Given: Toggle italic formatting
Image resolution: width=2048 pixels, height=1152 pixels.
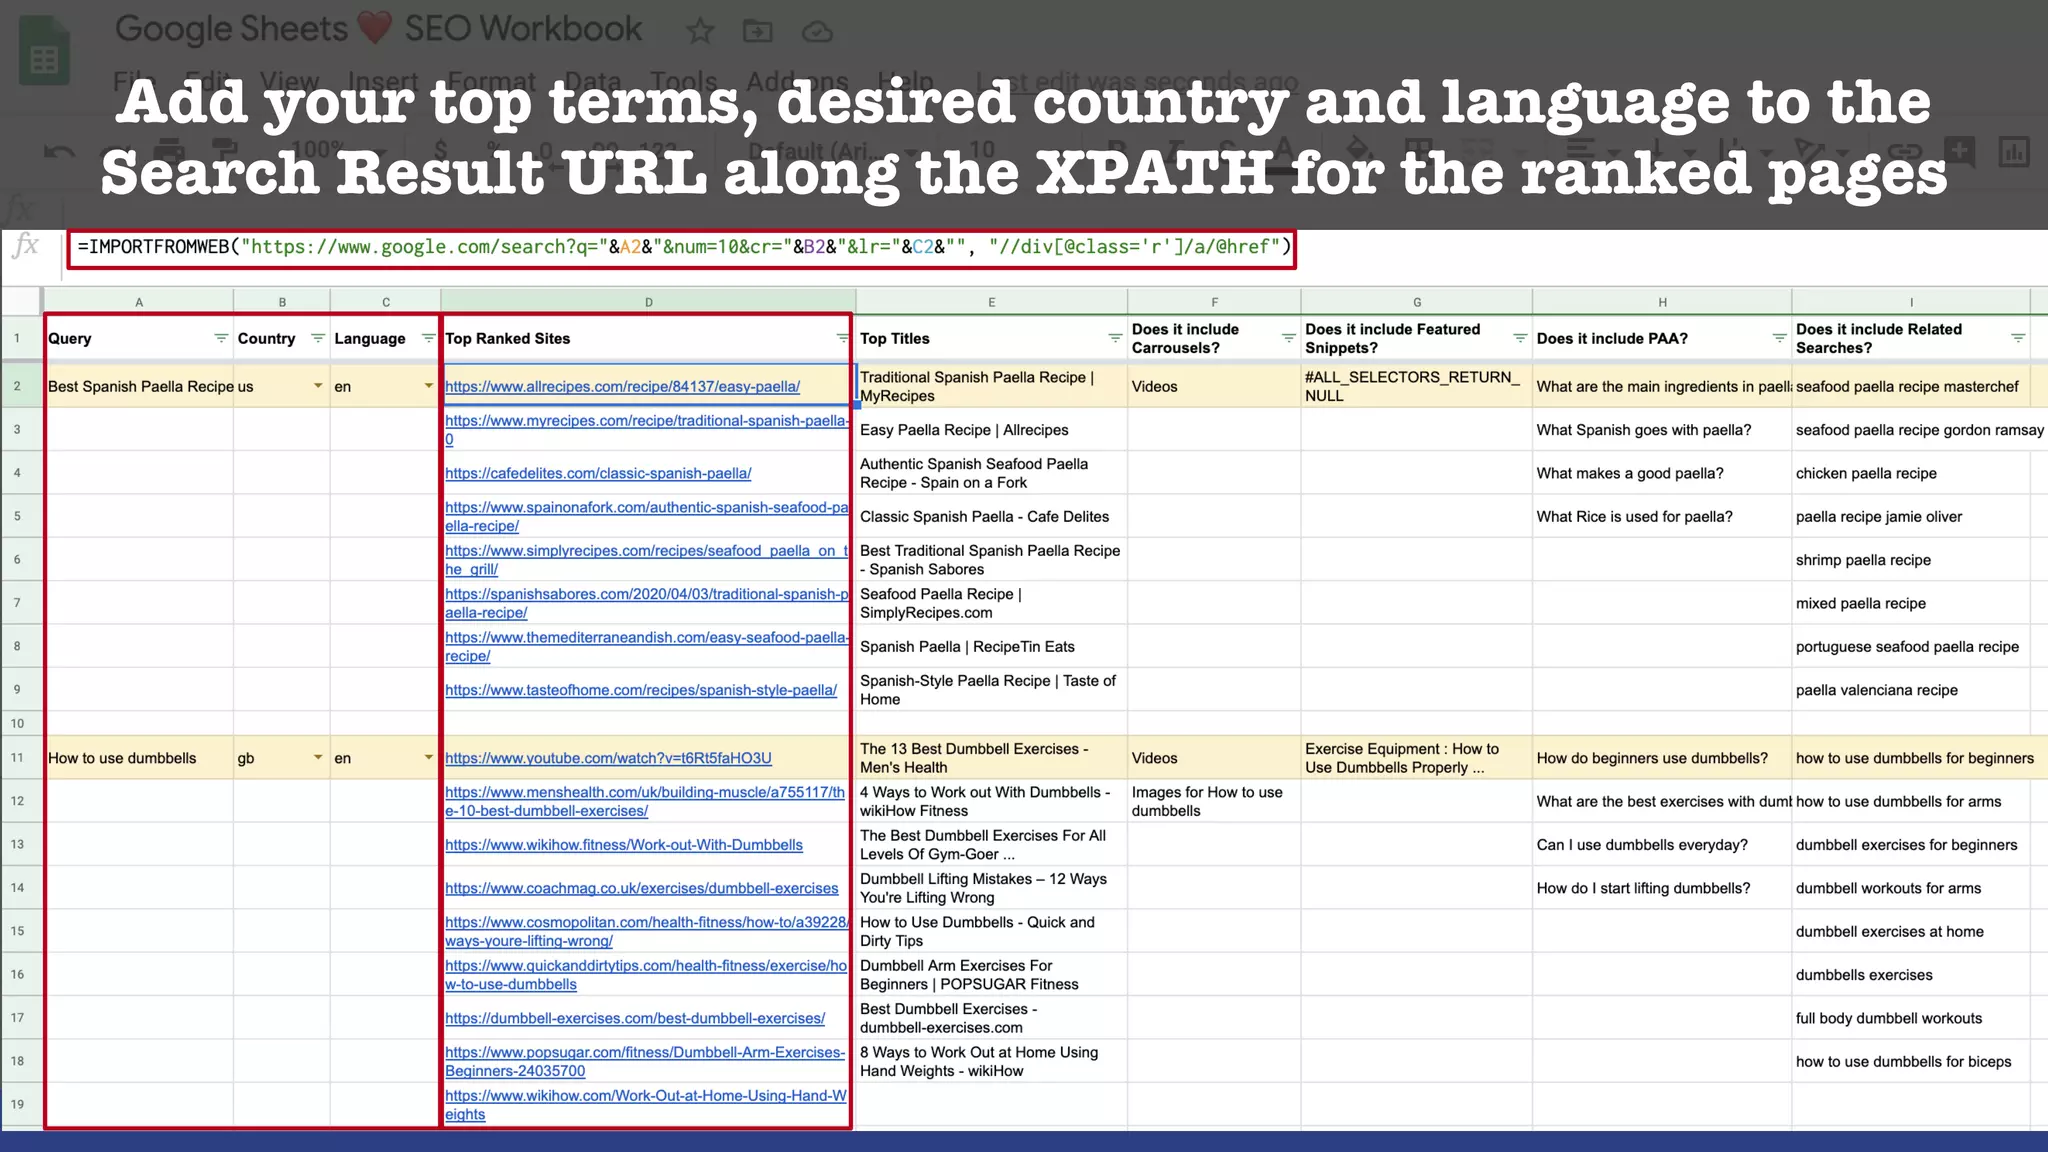Looking at the screenshot, I should point(1176,150).
